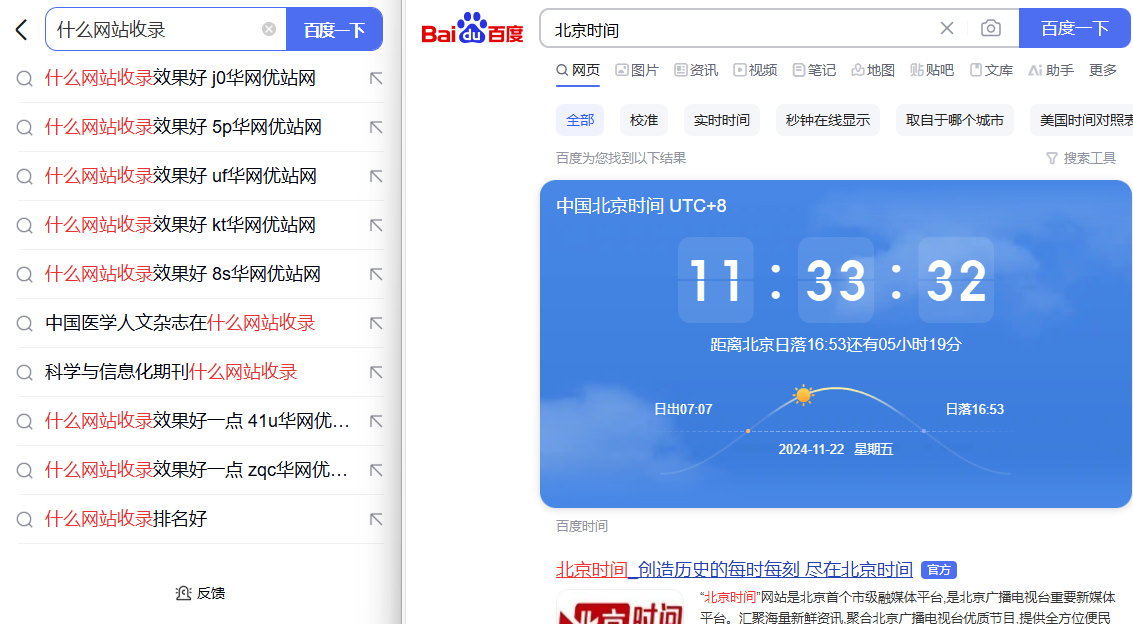Switch to 图片 tab
This screenshot has height=624, width=1133.
tap(637, 70)
